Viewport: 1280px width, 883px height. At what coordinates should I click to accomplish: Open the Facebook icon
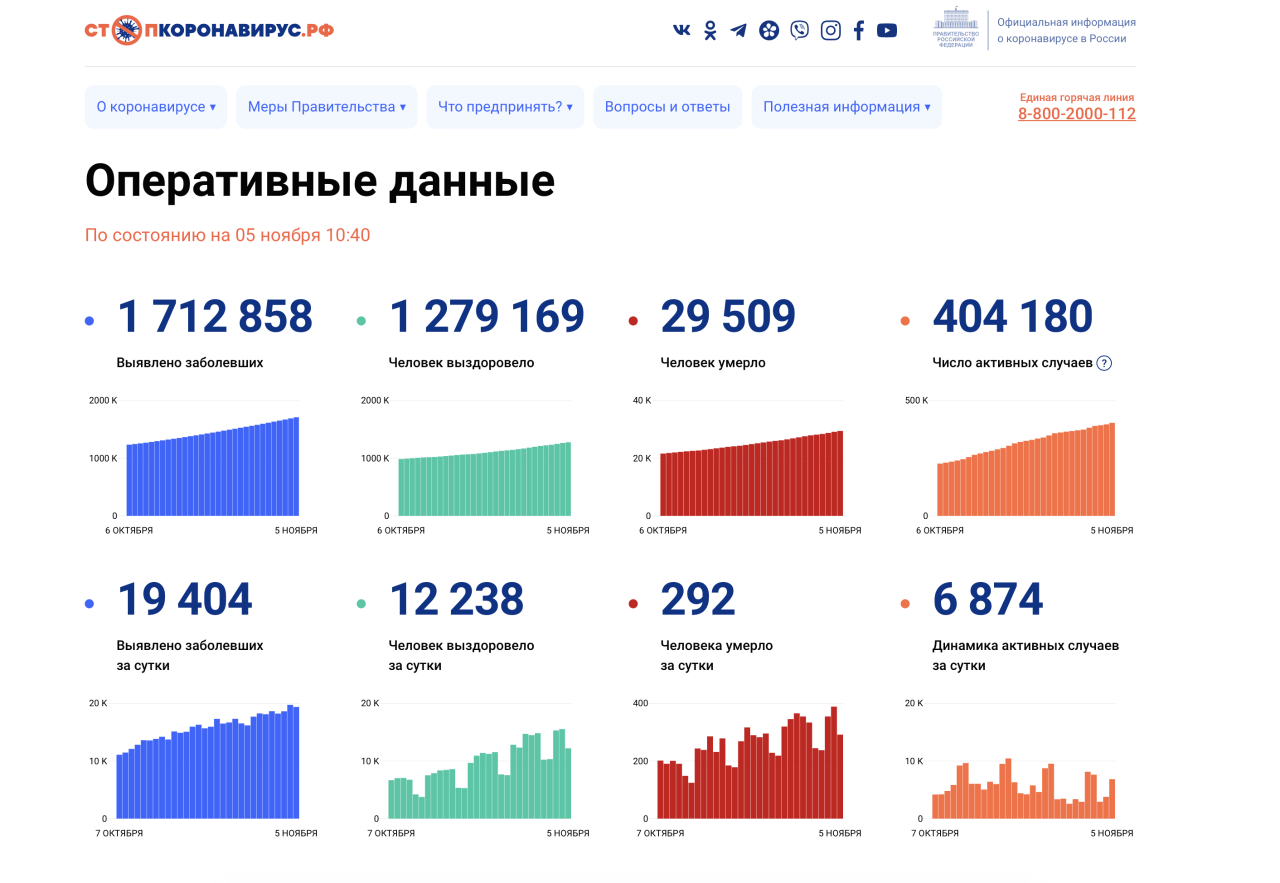point(858,30)
